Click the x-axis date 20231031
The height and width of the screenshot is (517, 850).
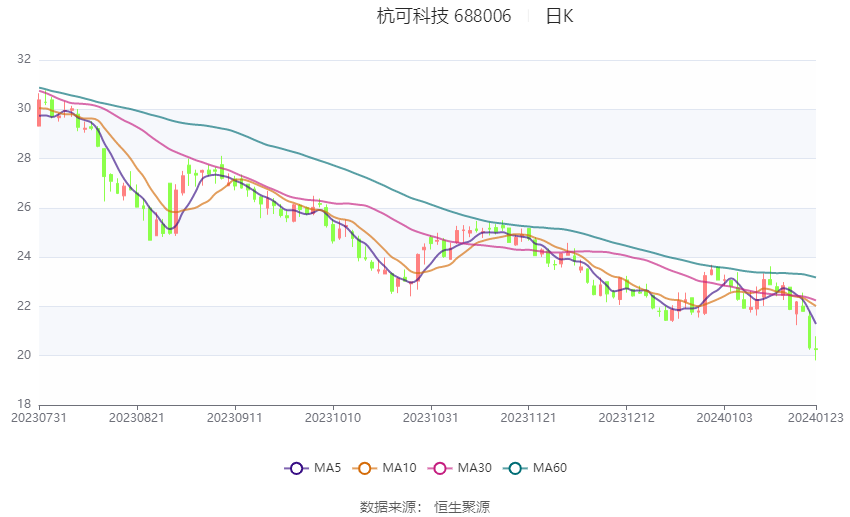pyautogui.click(x=430, y=418)
